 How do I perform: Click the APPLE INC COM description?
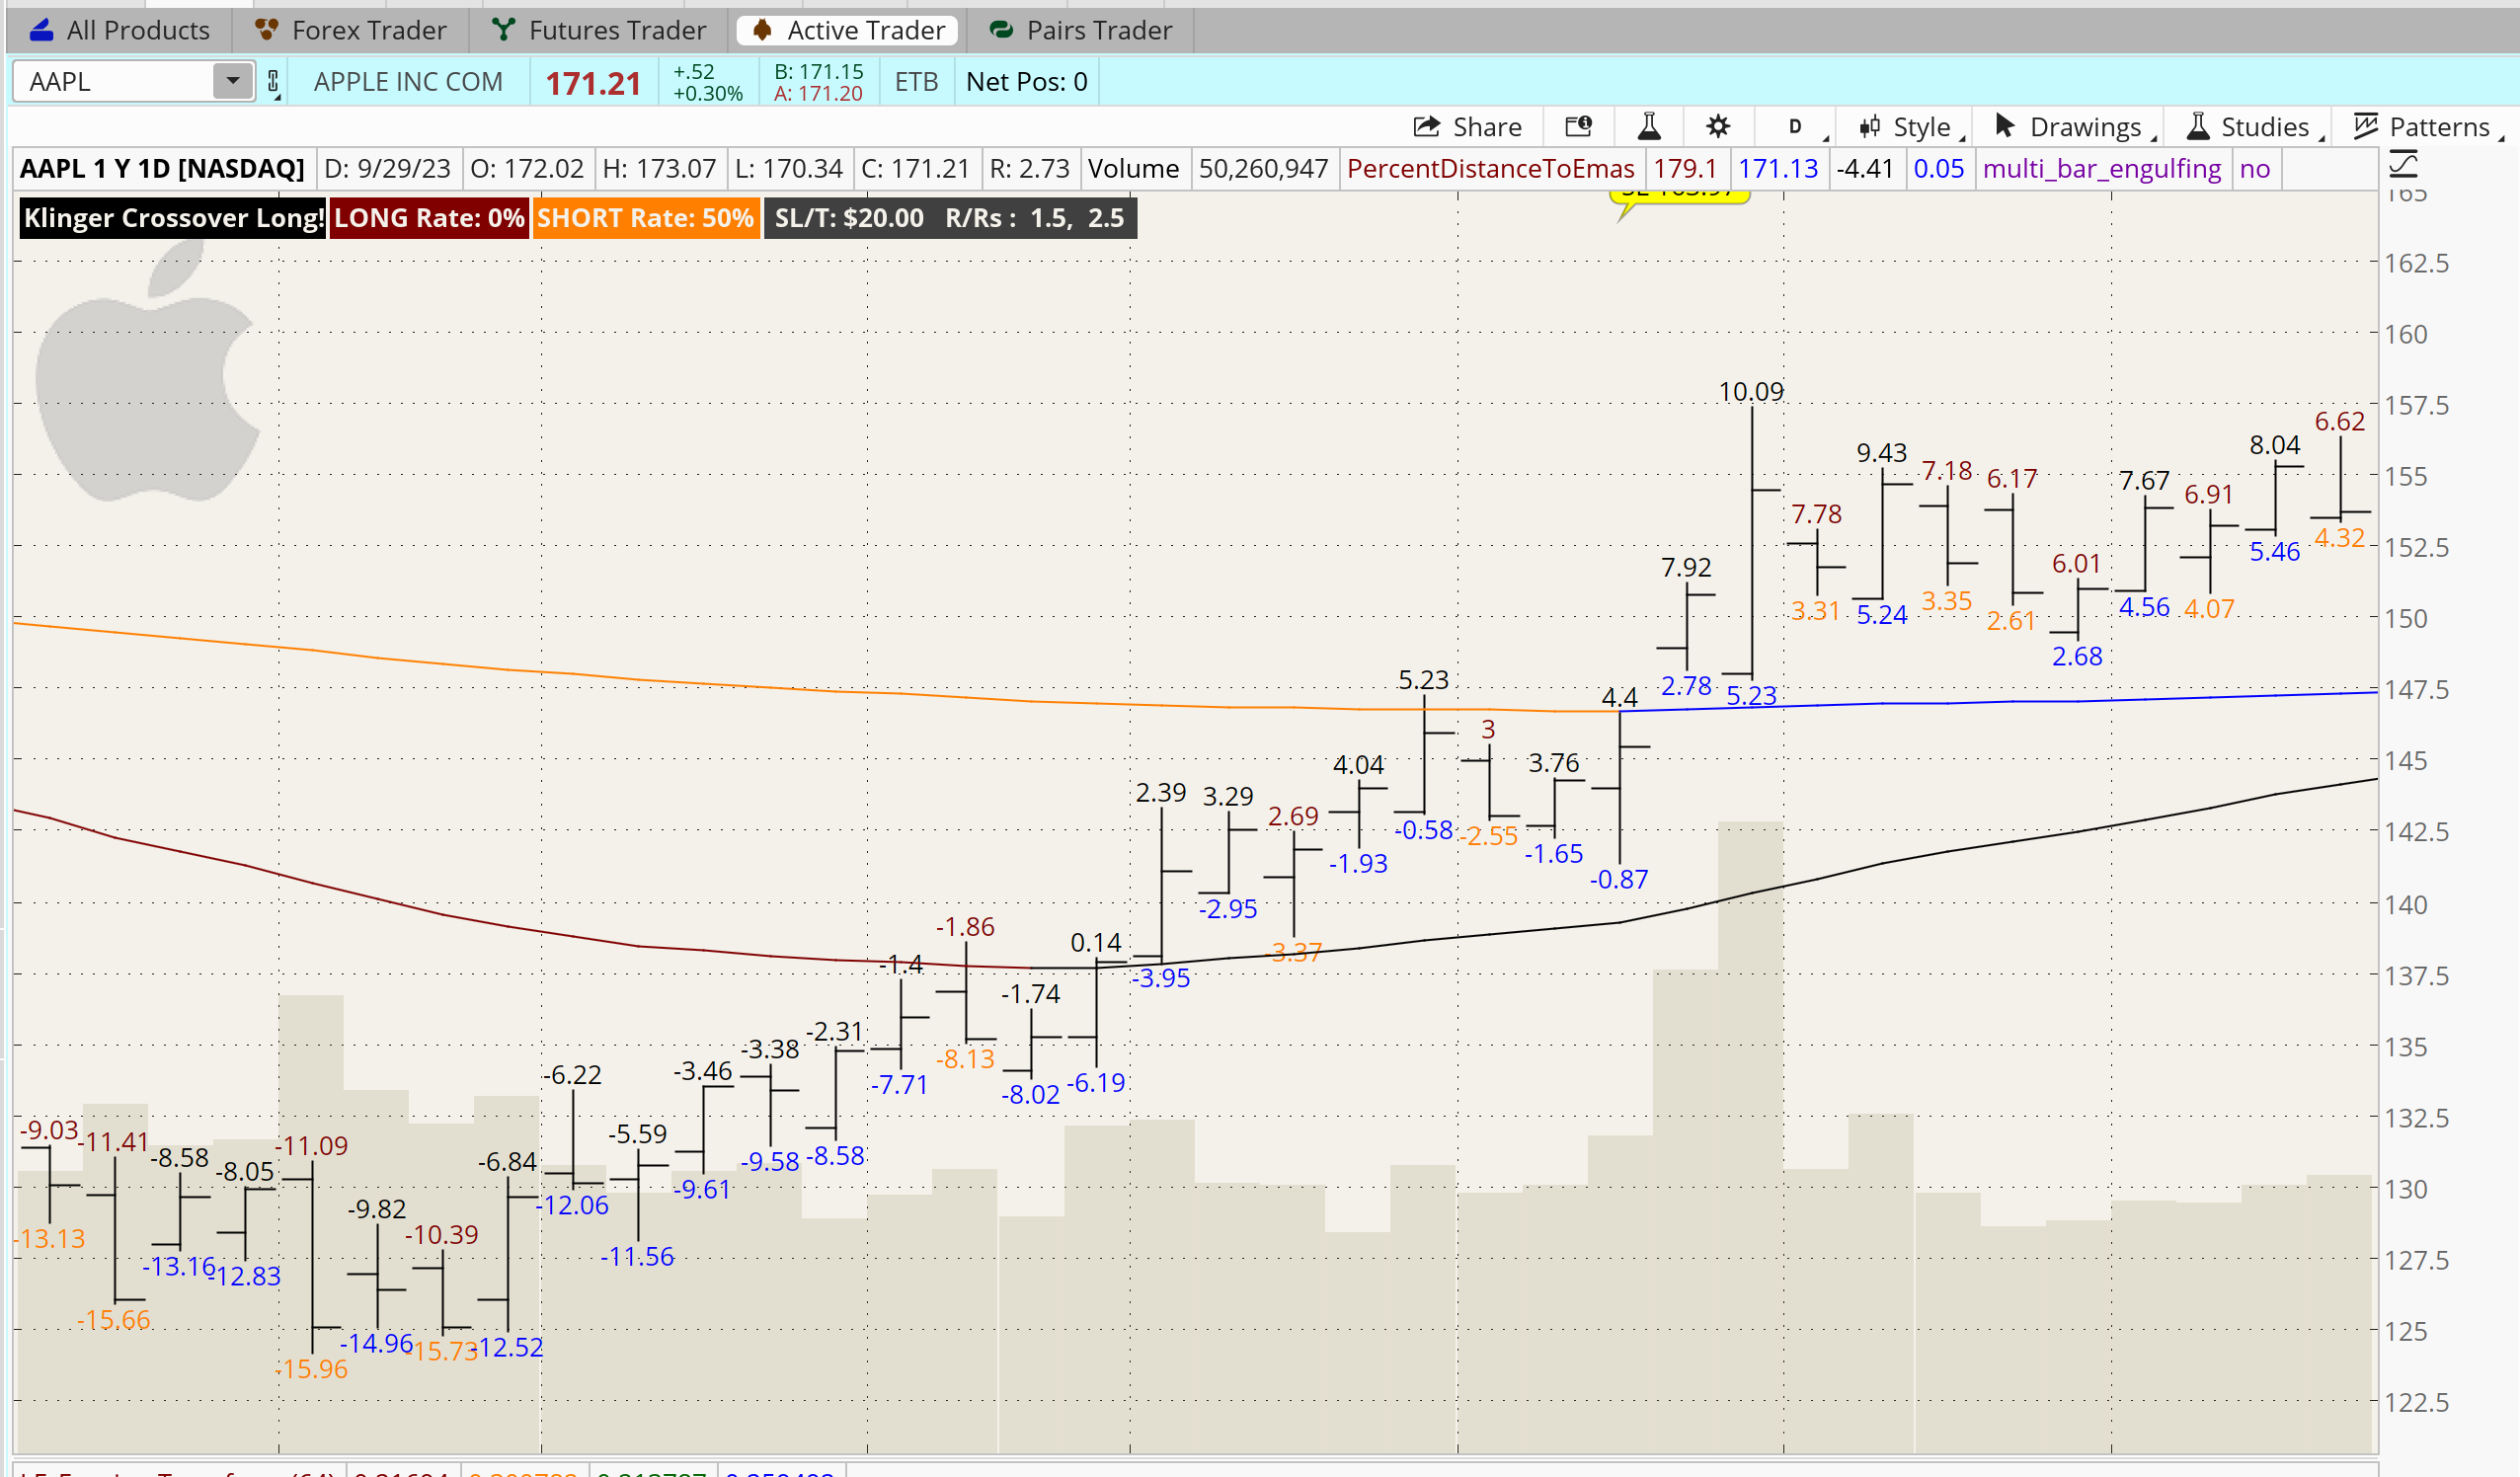pos(408,82)
